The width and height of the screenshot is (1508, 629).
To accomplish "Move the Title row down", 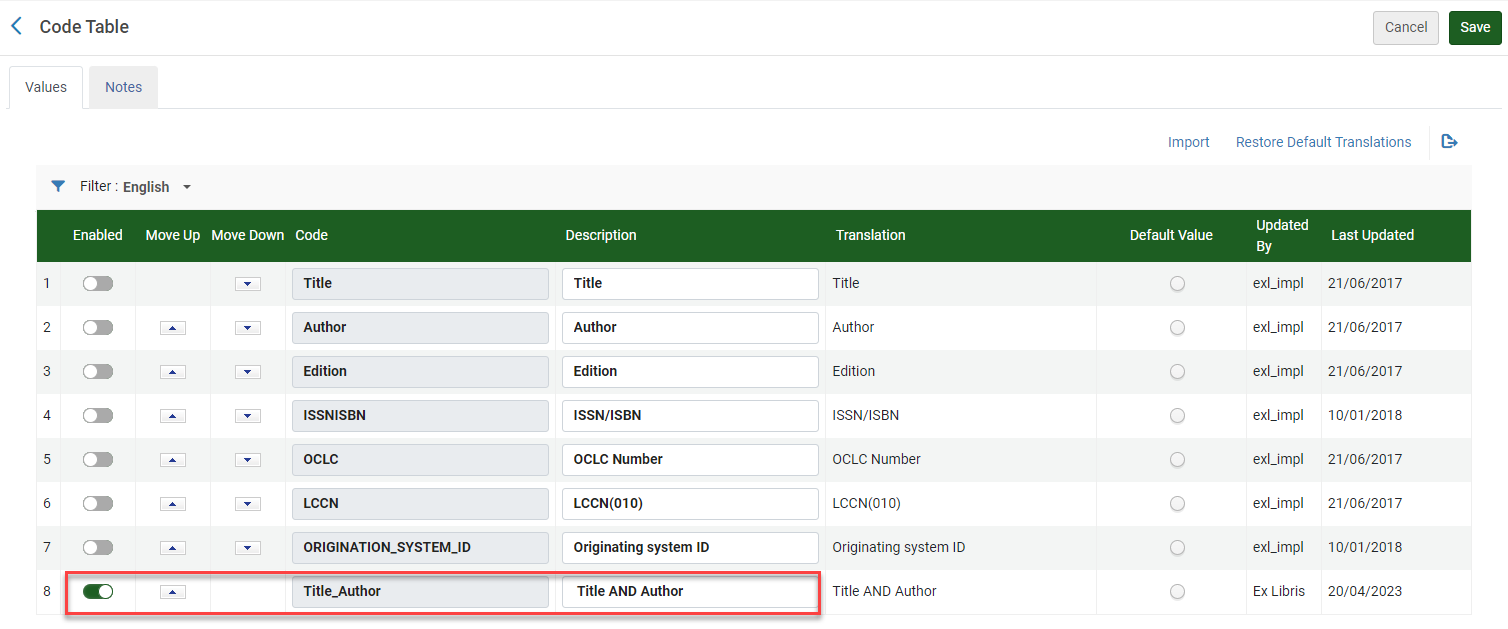I will coord(248,284).
